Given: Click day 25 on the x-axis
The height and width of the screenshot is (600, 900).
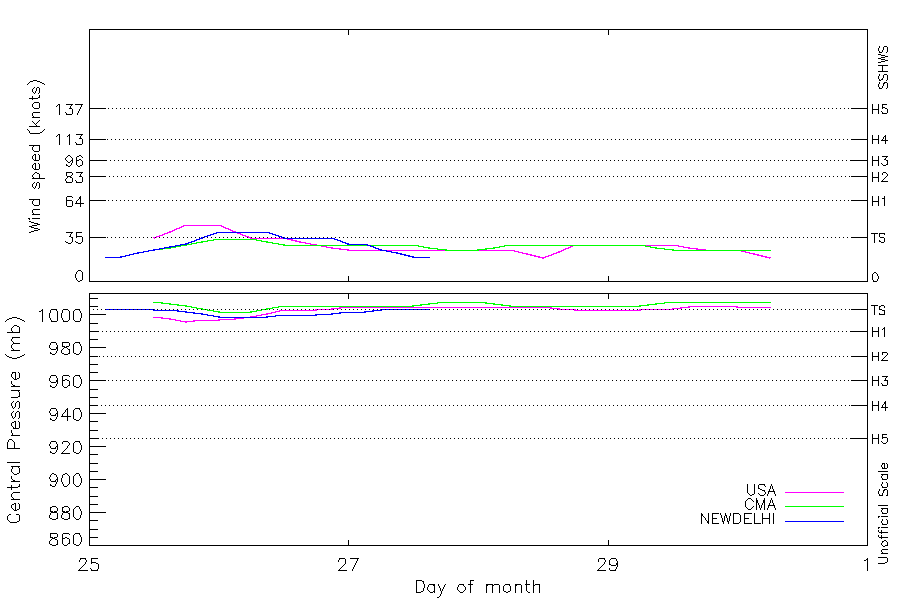Looking at the screenshot, I should coord(89,565).
